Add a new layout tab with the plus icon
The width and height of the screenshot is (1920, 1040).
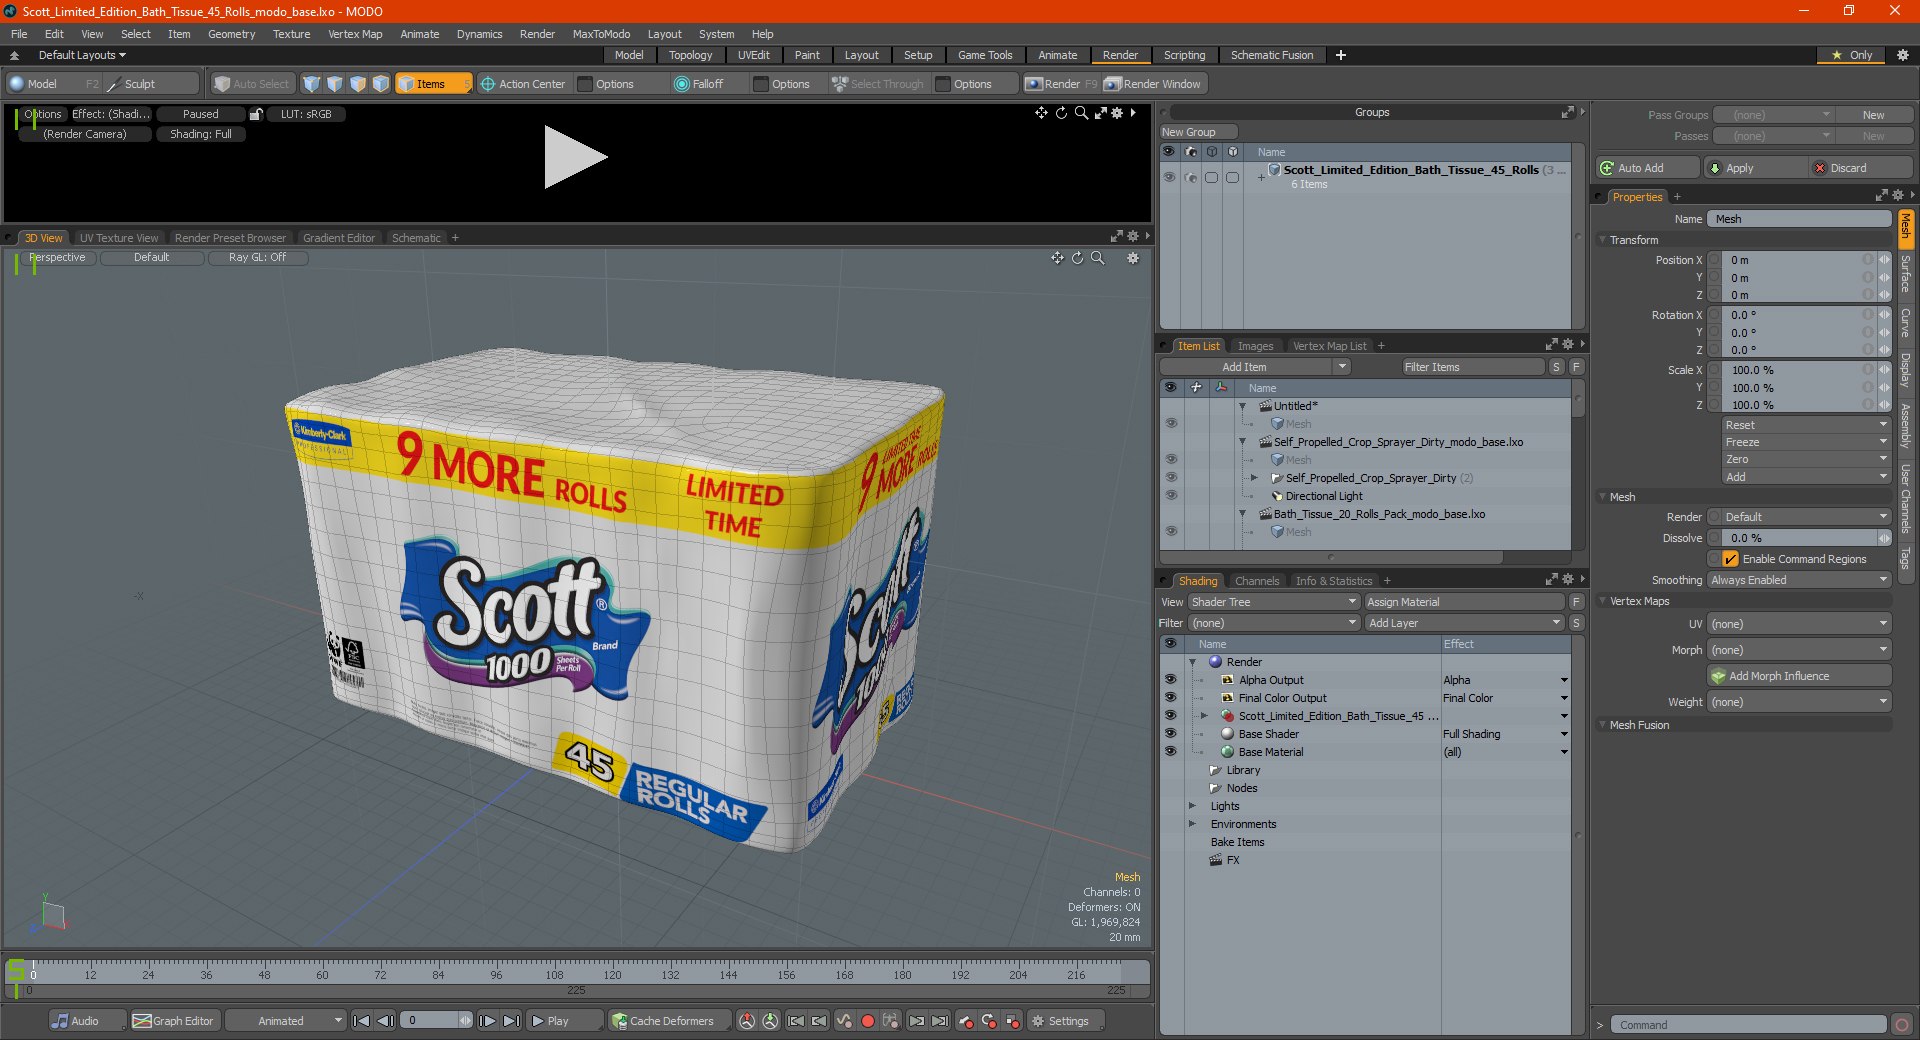click(1341, 55)
